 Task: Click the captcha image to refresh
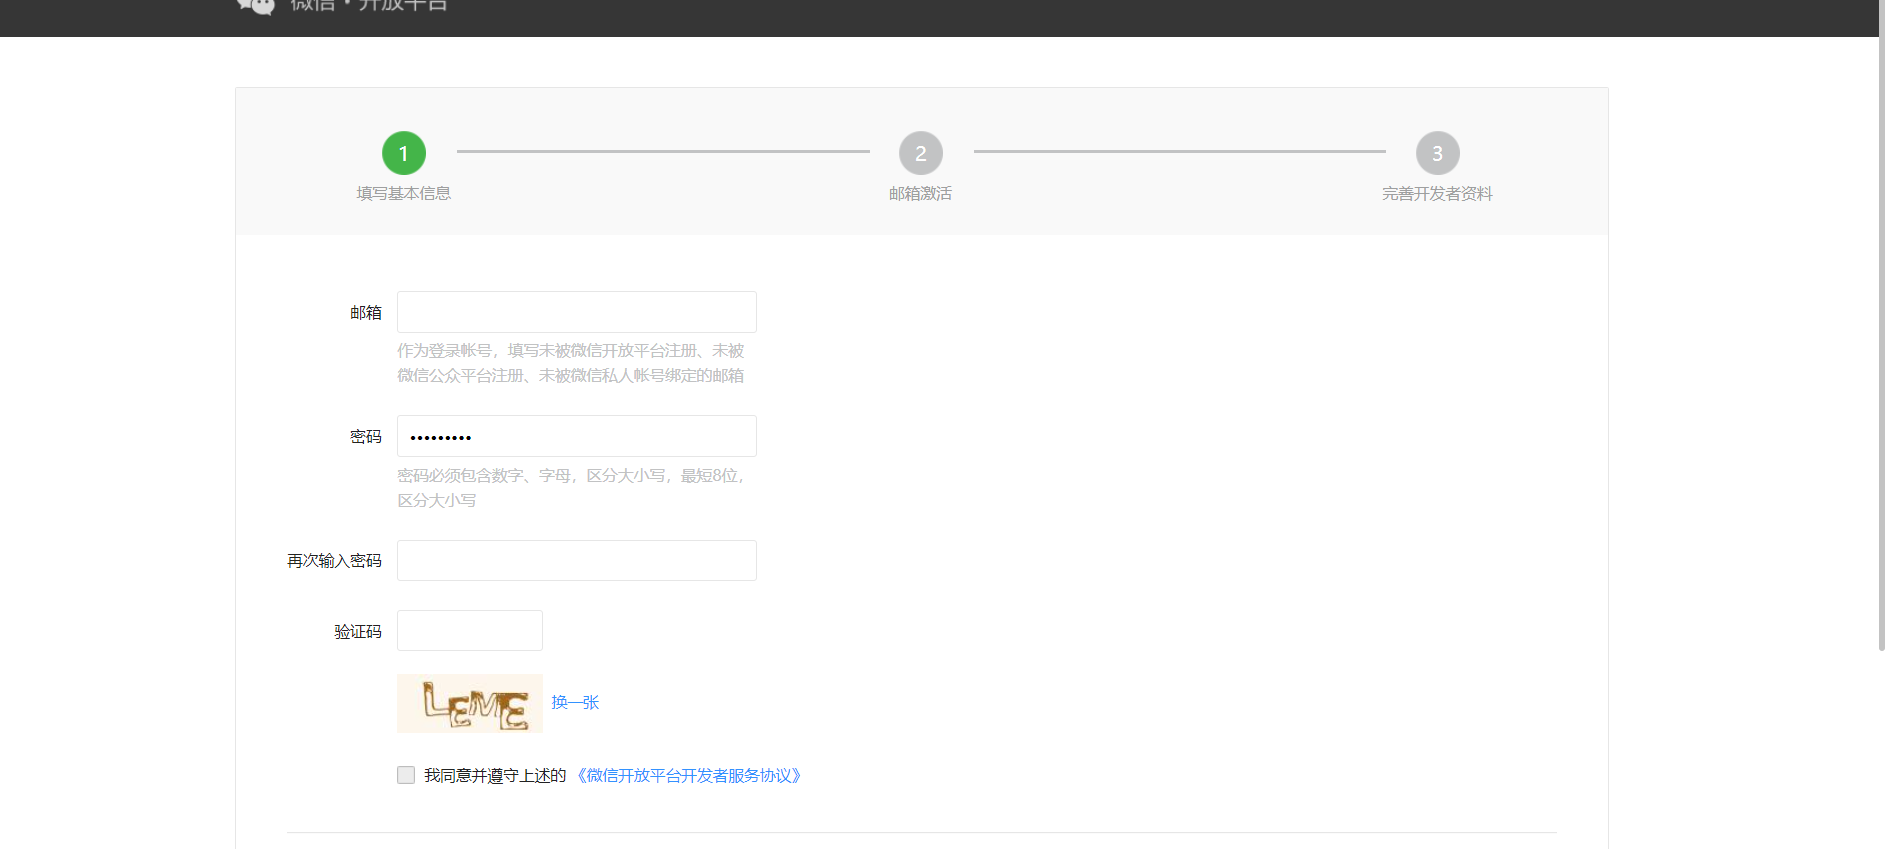(x=470, y=703)
